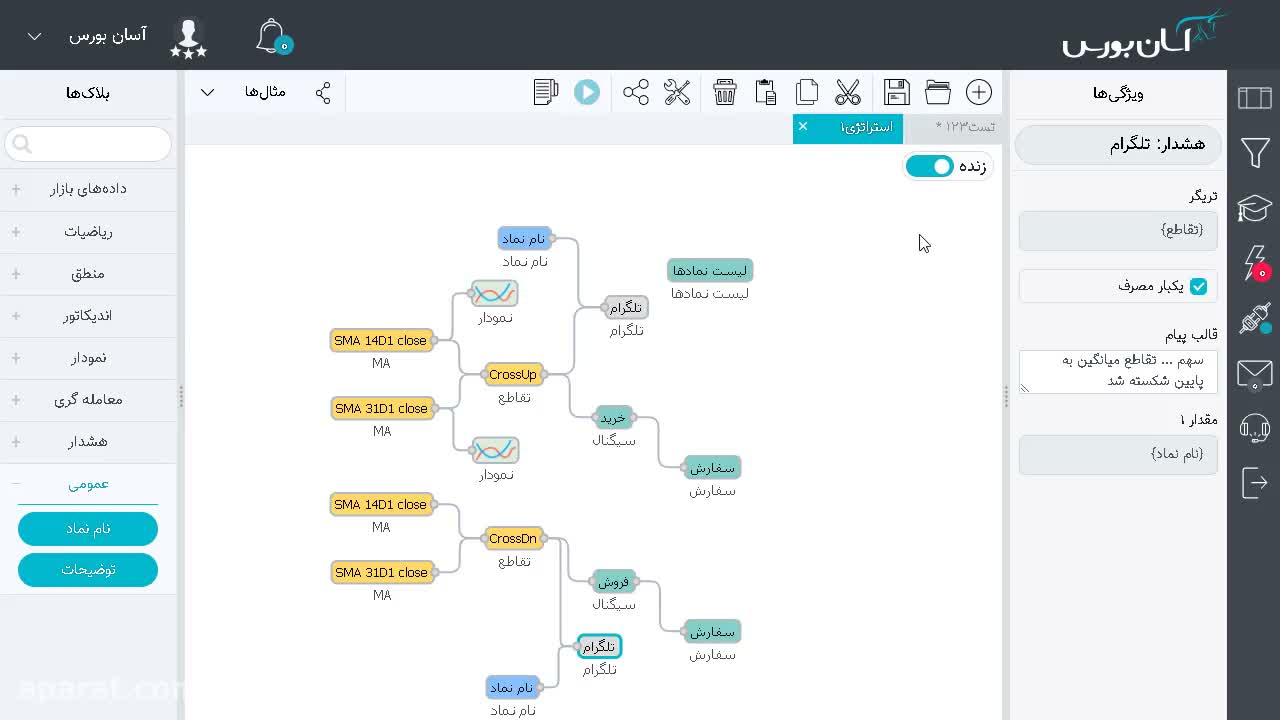Click the blocks search input field

(88, 144)
